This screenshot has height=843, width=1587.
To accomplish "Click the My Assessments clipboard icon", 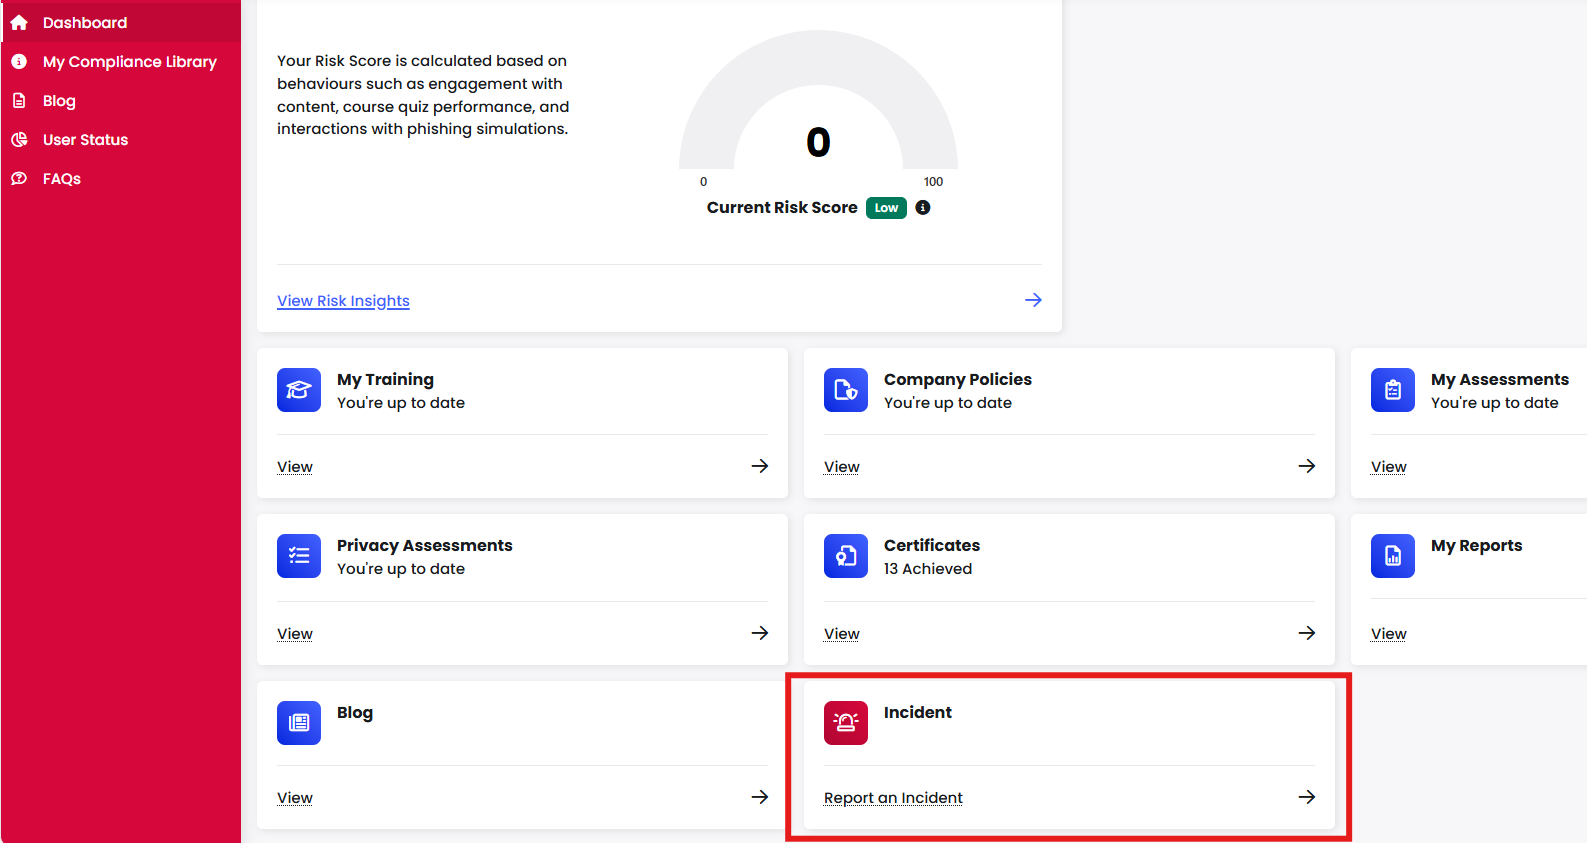I will pos(1393,390).
